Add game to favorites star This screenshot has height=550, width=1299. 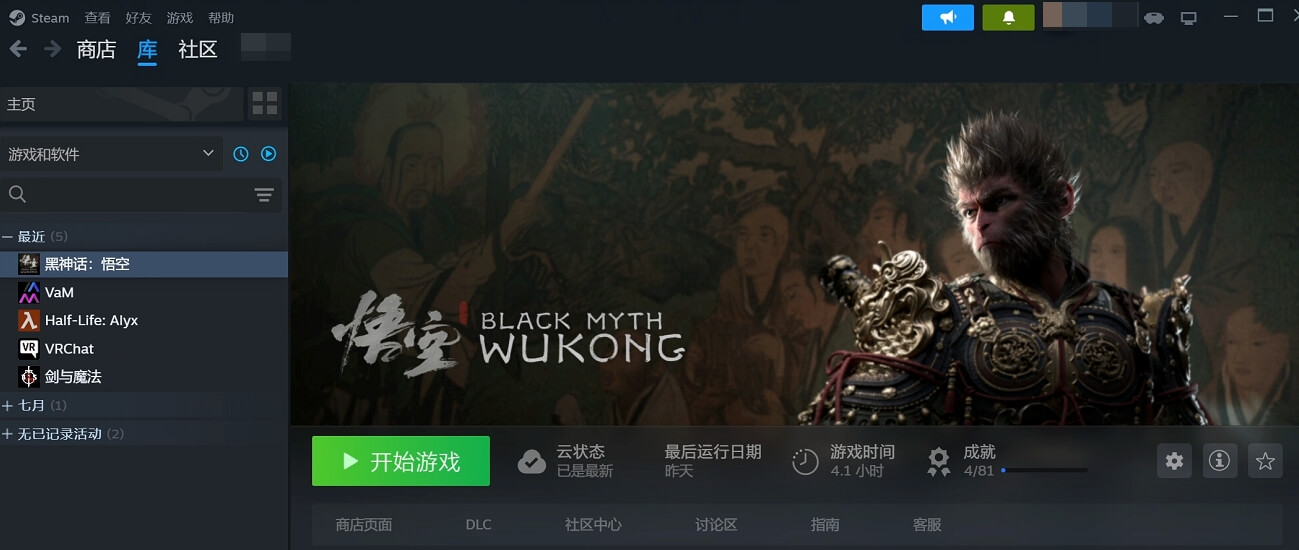(1265, 461)
